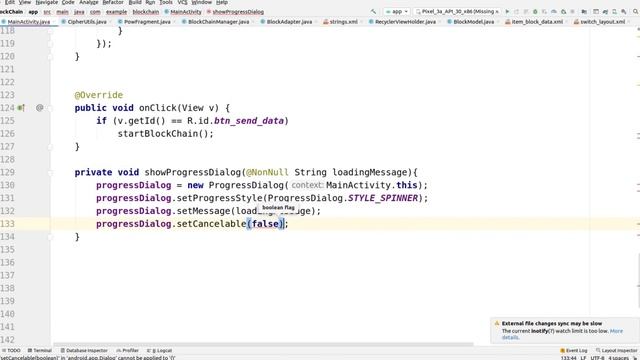Click the warning icon in the notification
Screen dimensions: 640x360
497,323
